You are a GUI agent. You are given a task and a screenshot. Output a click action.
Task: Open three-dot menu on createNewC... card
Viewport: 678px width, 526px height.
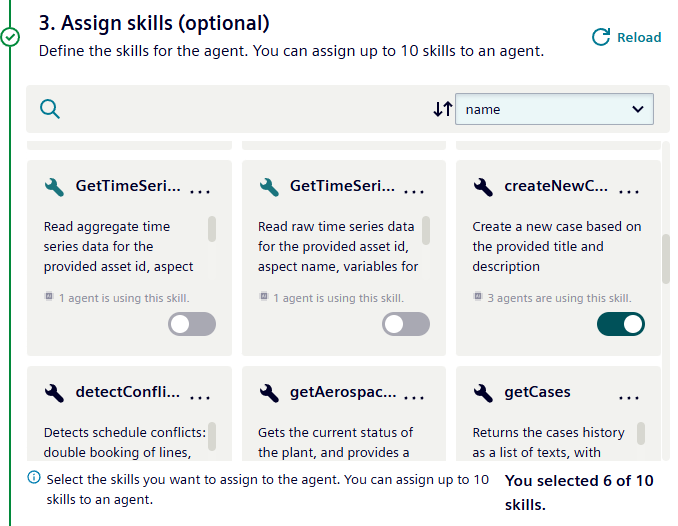[x=628, y=191]
